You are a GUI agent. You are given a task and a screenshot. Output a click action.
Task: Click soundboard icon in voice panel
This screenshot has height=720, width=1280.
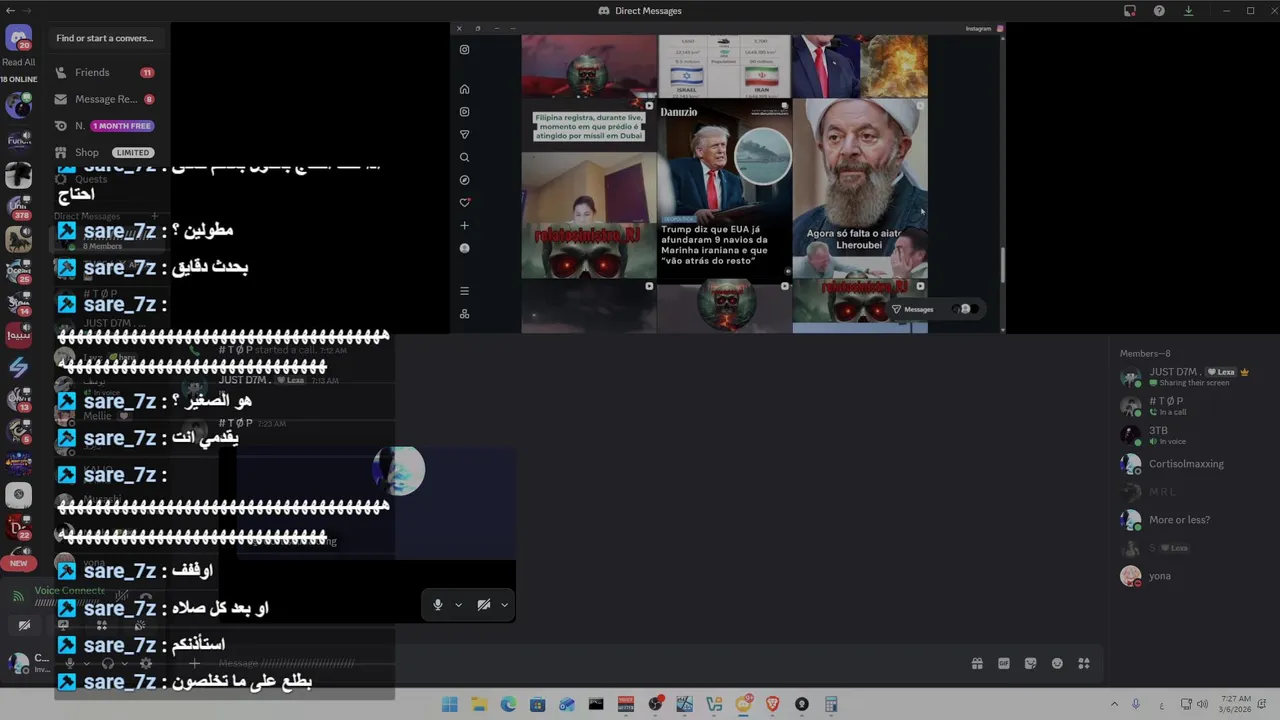[140, 625]
